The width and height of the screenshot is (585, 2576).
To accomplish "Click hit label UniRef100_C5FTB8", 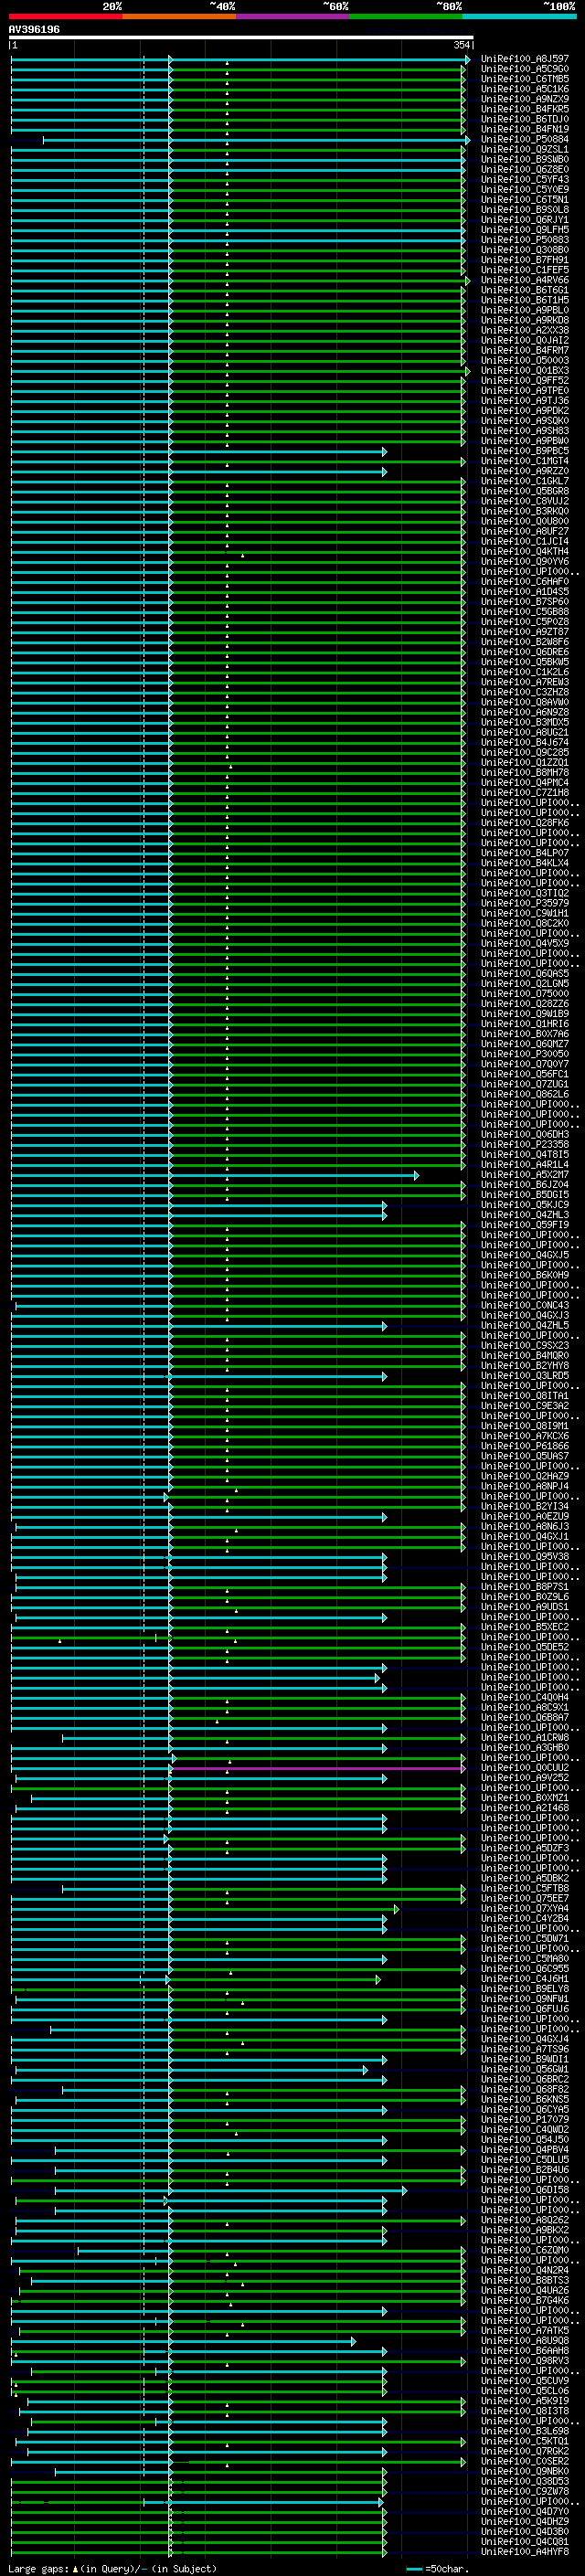I will click(x=525, y=1888).
